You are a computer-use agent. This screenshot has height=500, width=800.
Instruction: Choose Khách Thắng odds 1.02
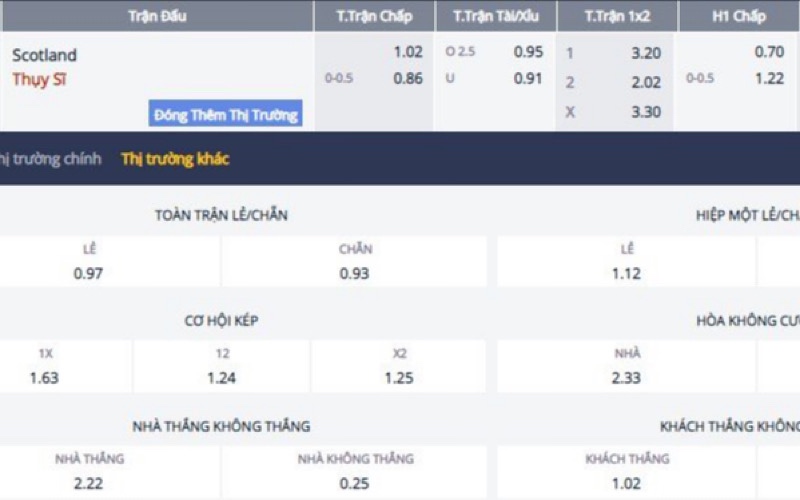(627, 482)
